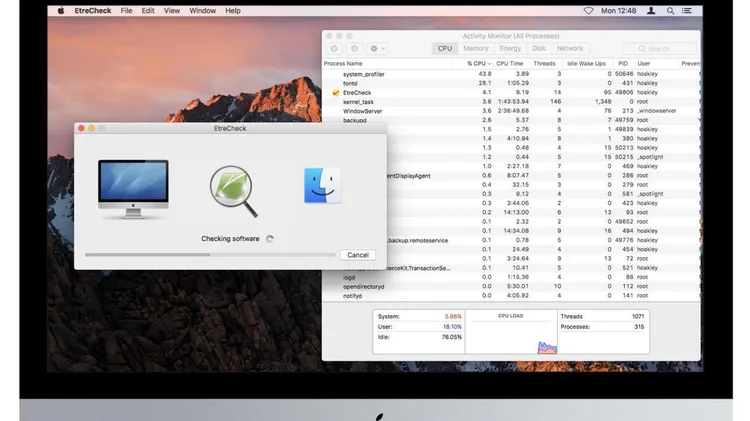
Task: Click the System CPU percentage 5.86%
Action: [x=453, y=317]
